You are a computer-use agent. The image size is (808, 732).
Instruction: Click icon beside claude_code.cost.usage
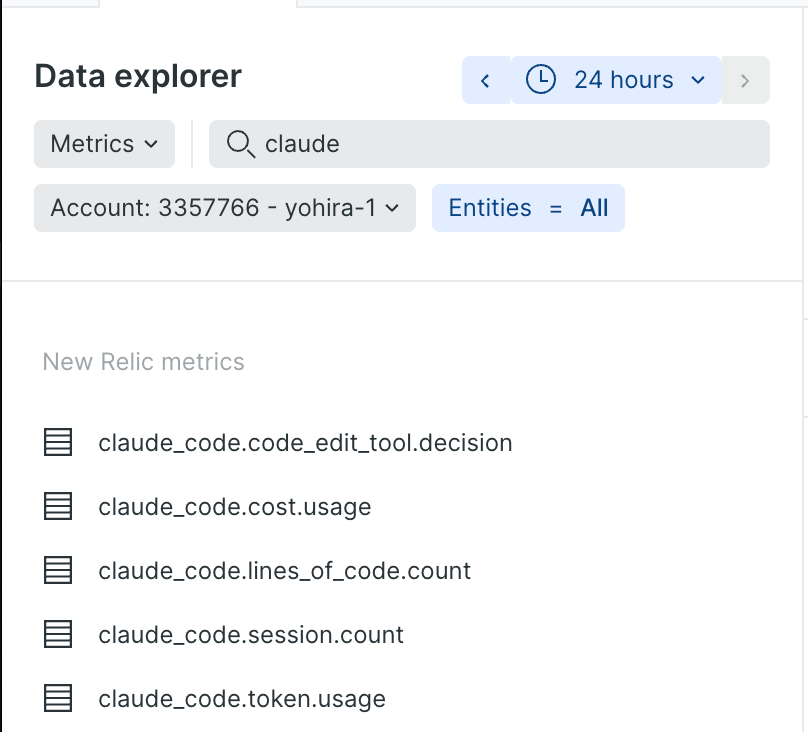[x=58, y=506]
